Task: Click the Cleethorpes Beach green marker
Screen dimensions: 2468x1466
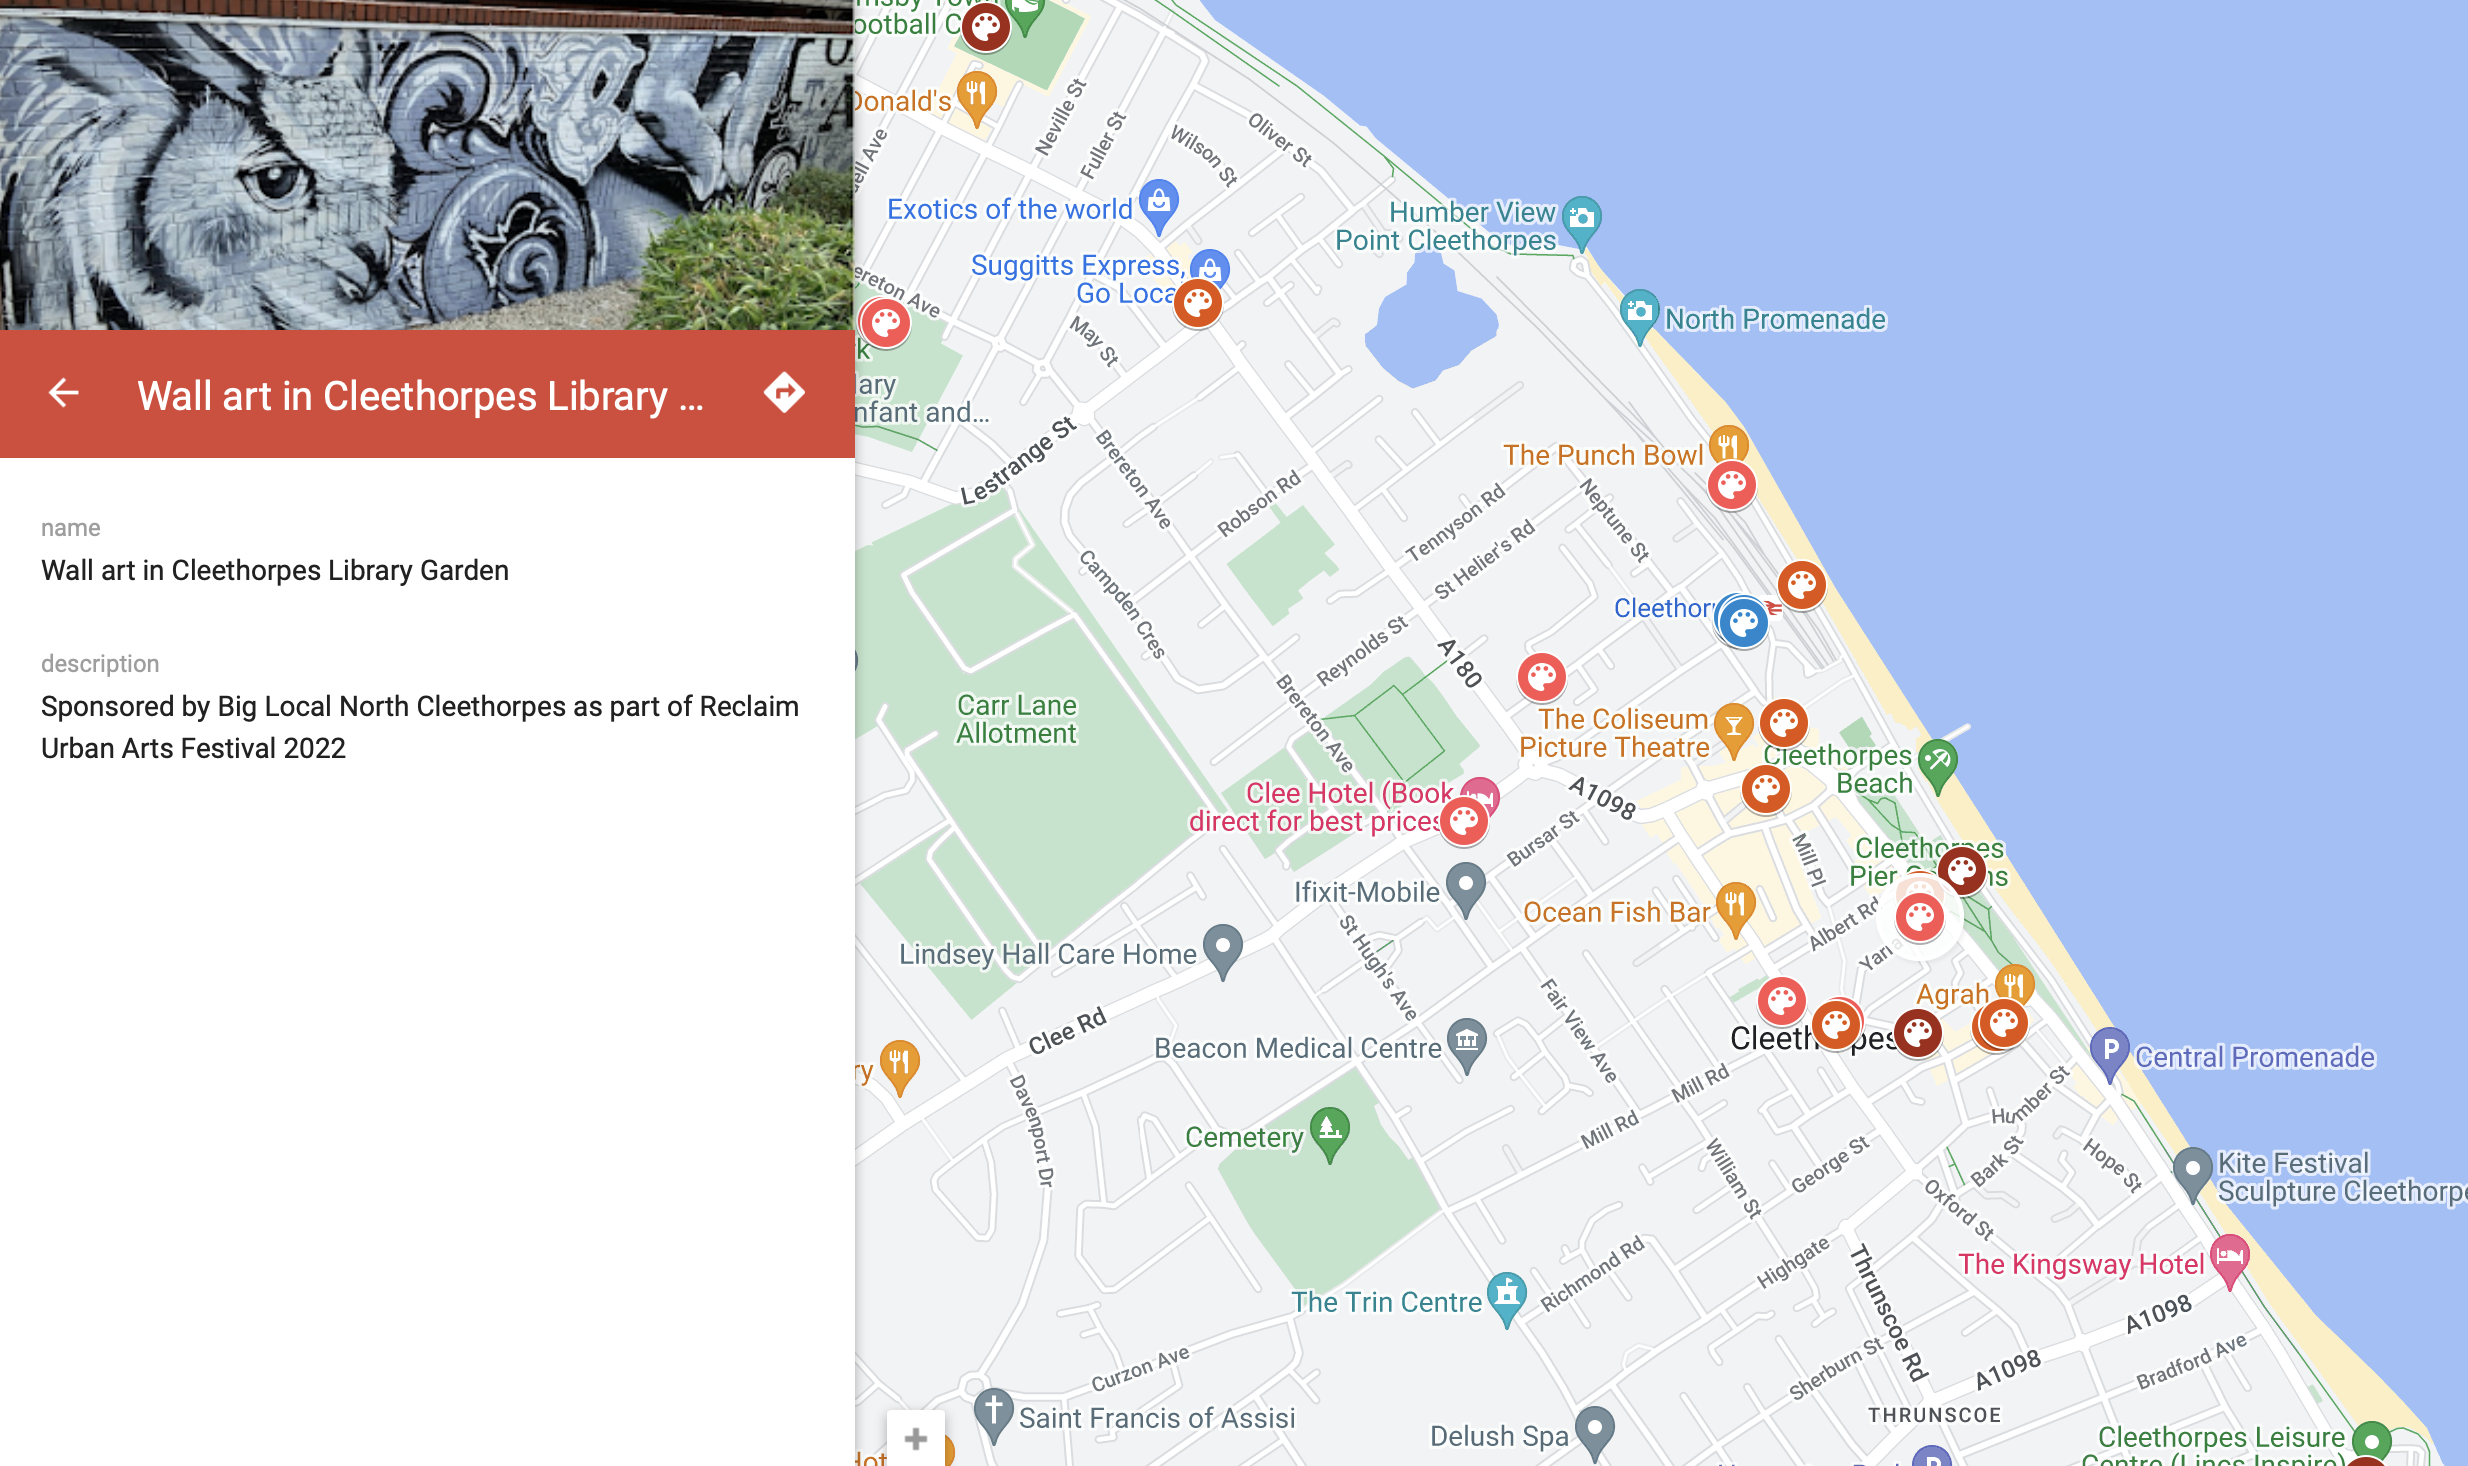Action: pyautogui.click(x=1938, y=762)
